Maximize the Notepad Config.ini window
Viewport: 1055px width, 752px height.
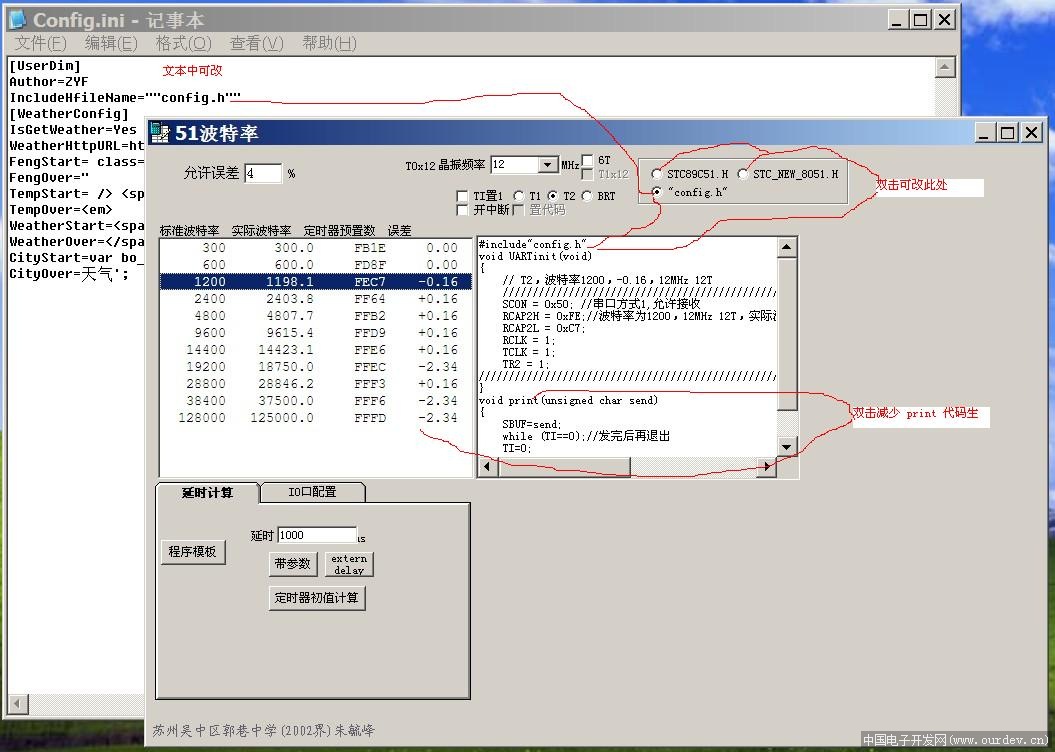click(920, 20)
